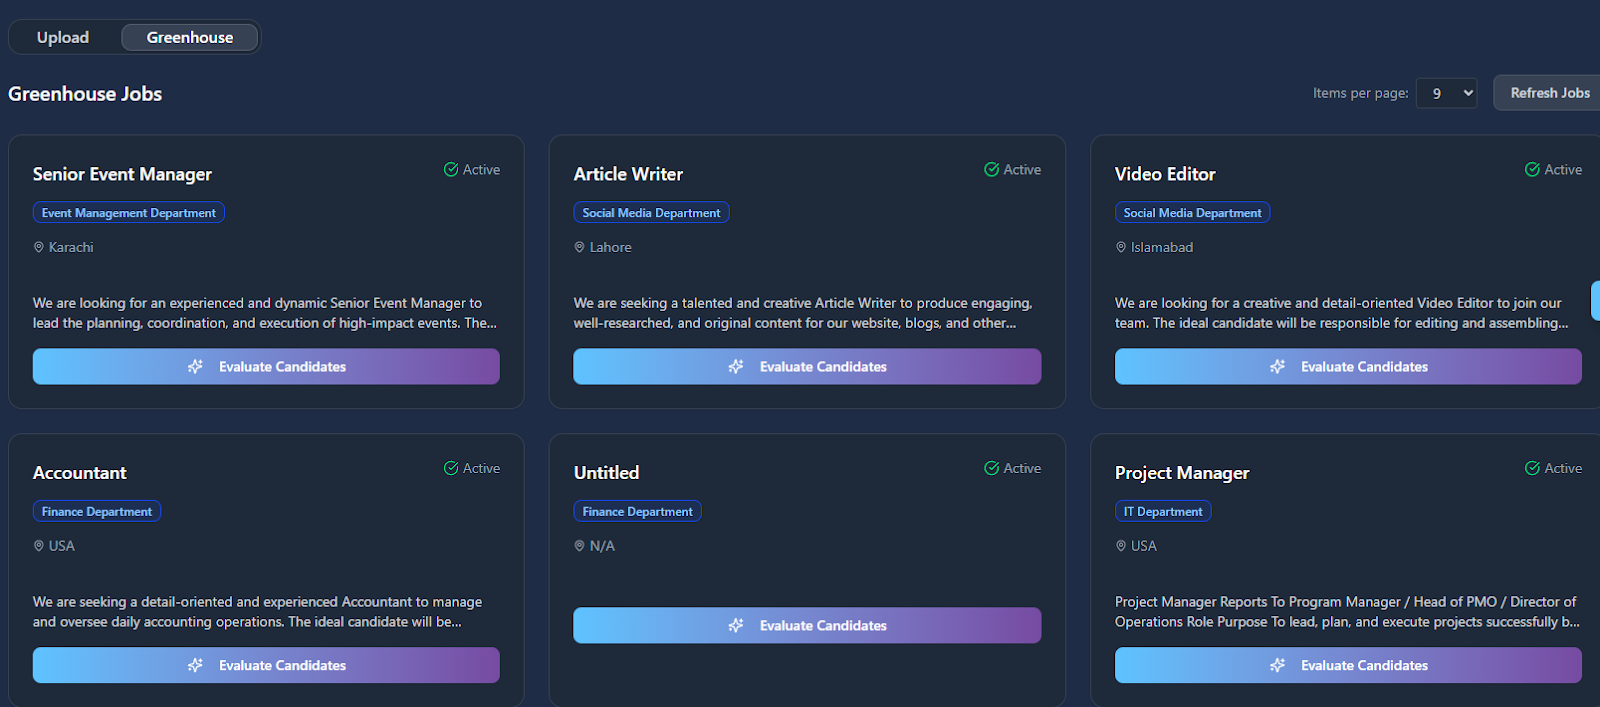The width and height of the screenshot is (1600, 707).
Task: Click Active checkmark icon on Article Writer
Action: coord(991,170)
